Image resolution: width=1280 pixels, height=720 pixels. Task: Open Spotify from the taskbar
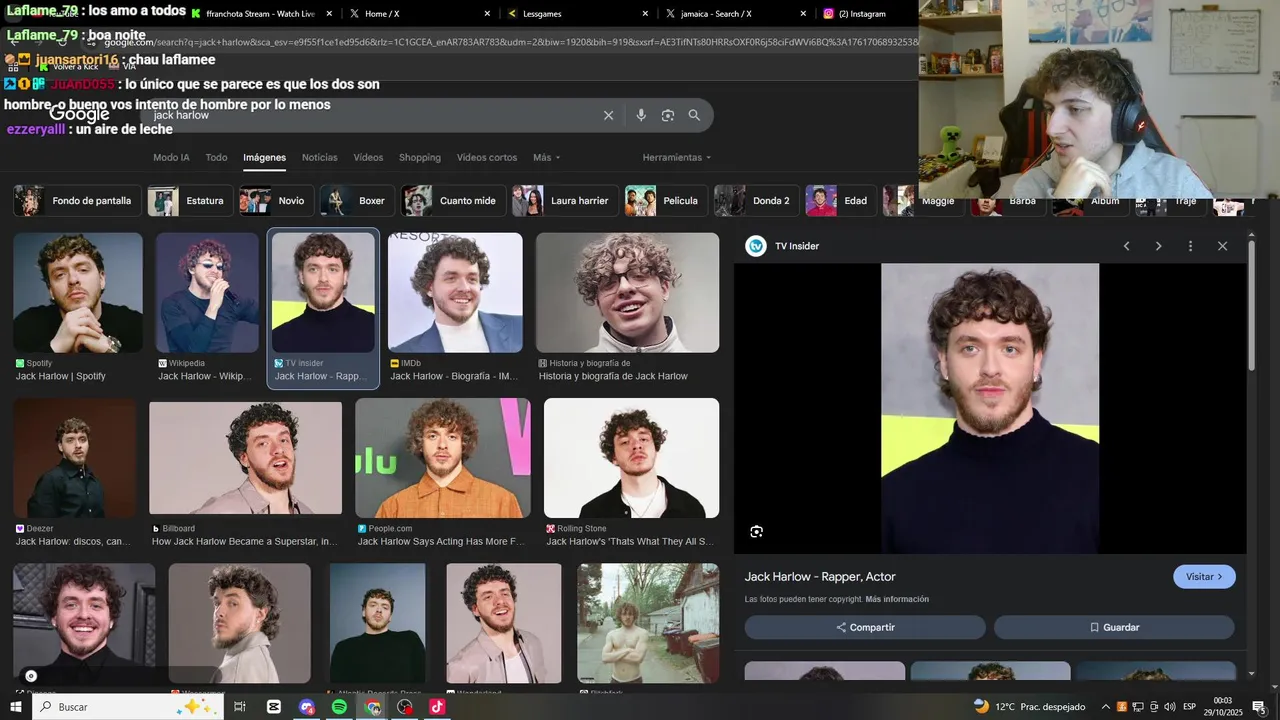[x=339, y=707]
